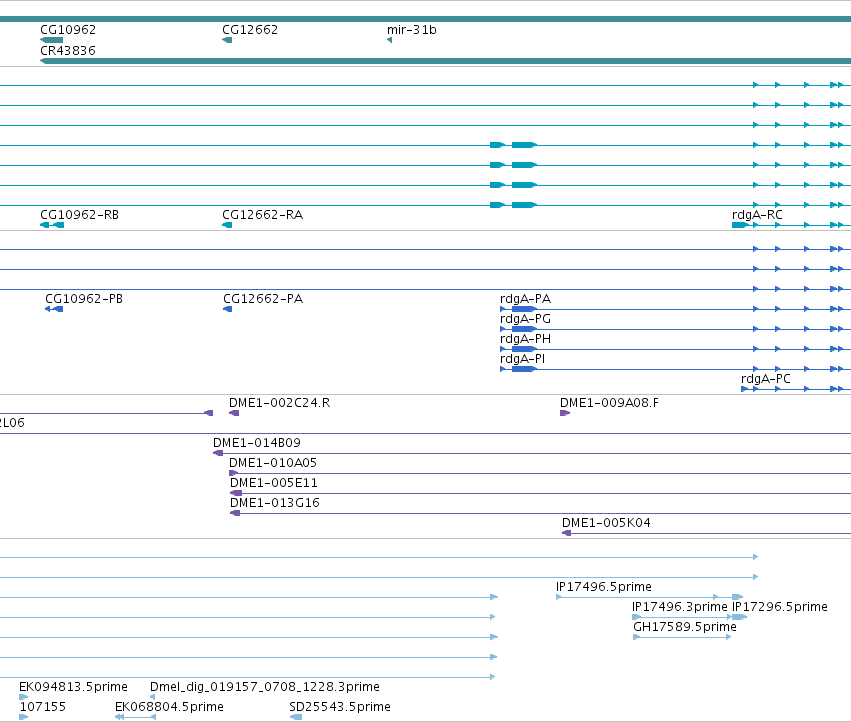
Task: Select the EK068804.5prime EST label
Action: 169,707
